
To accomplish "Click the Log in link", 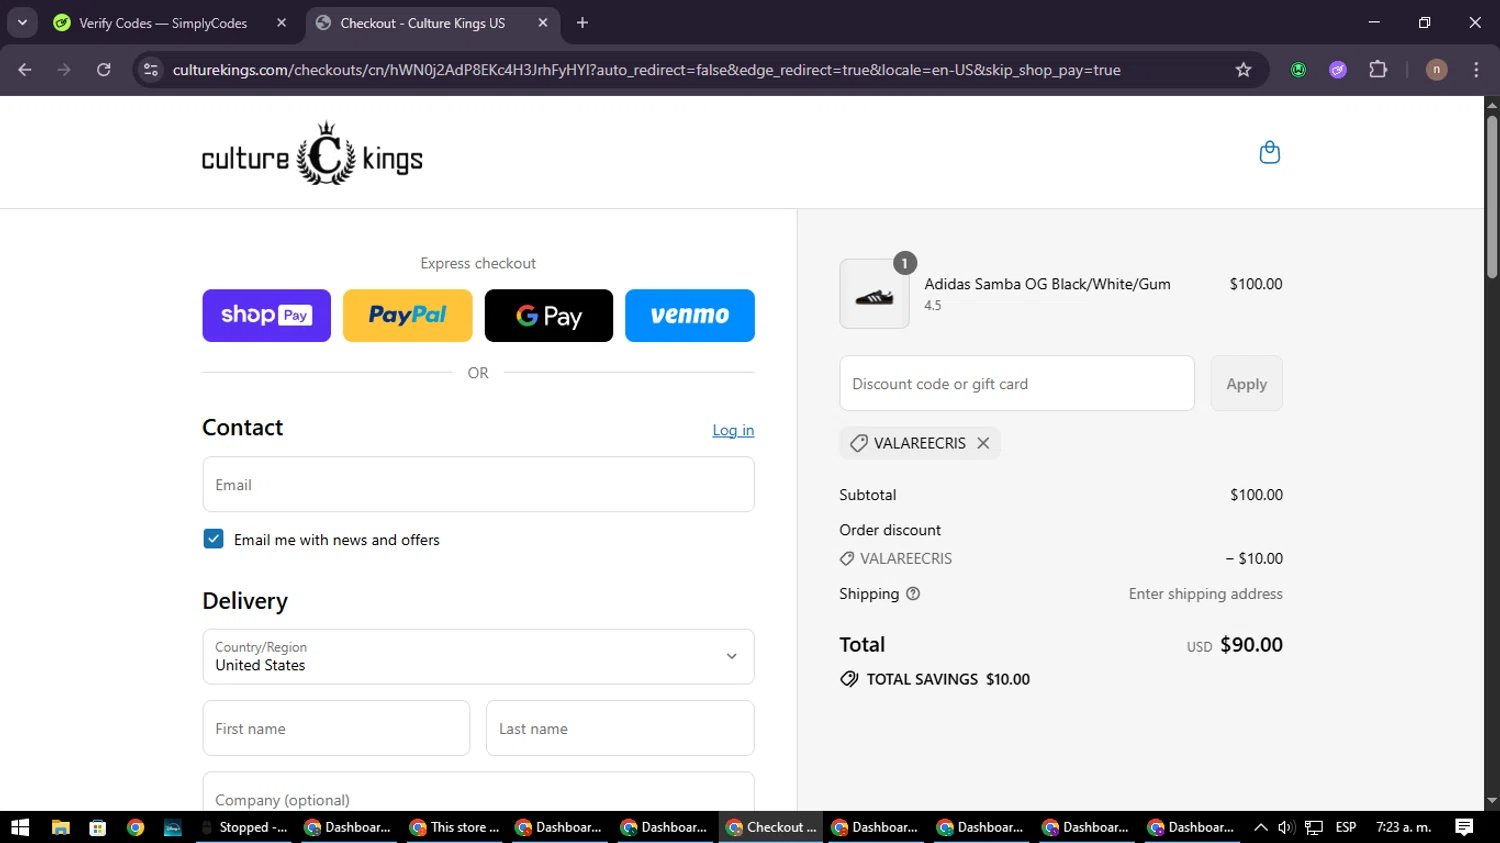I will coord(733,430).
